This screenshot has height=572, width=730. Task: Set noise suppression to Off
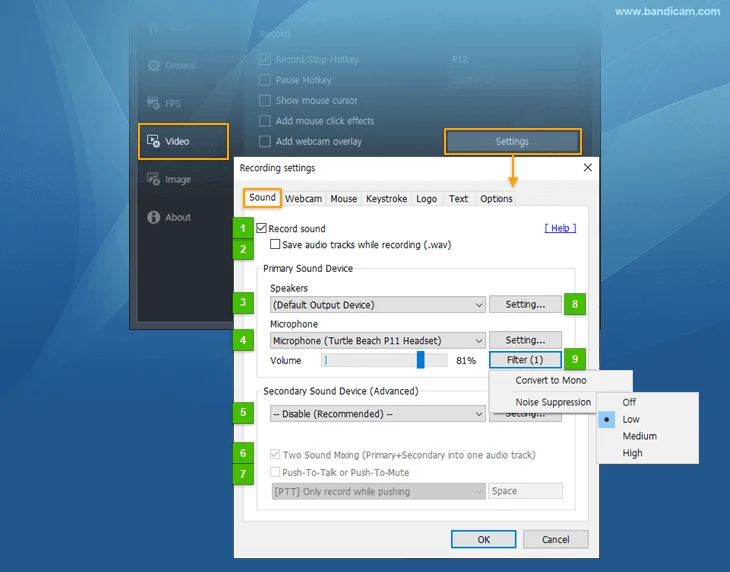coord(648,402)
